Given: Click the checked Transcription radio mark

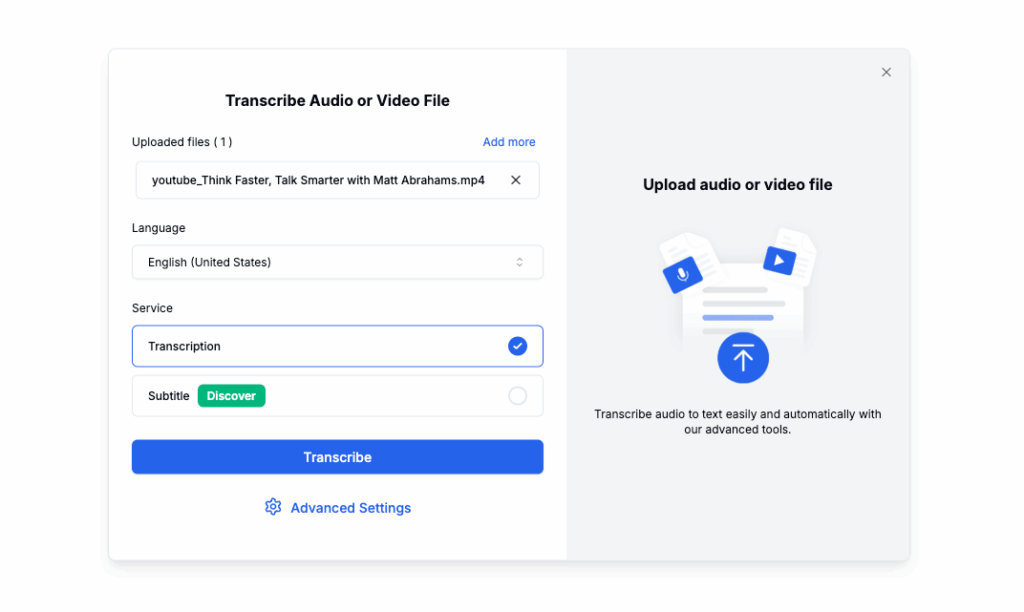Looking at the screenshot, I should (517, 346).
